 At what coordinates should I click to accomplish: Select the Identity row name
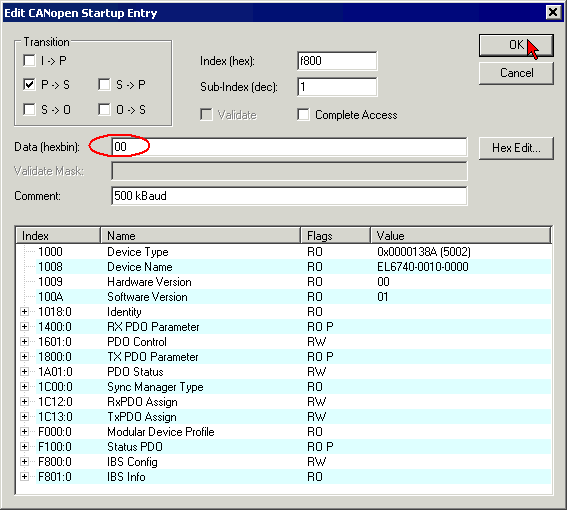(124, 312)
